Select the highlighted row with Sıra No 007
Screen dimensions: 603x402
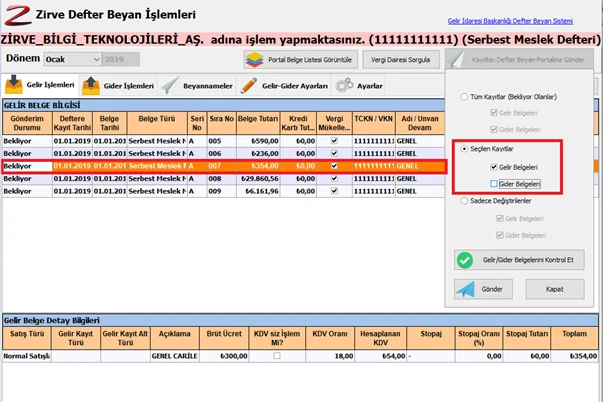coord(223,166)
